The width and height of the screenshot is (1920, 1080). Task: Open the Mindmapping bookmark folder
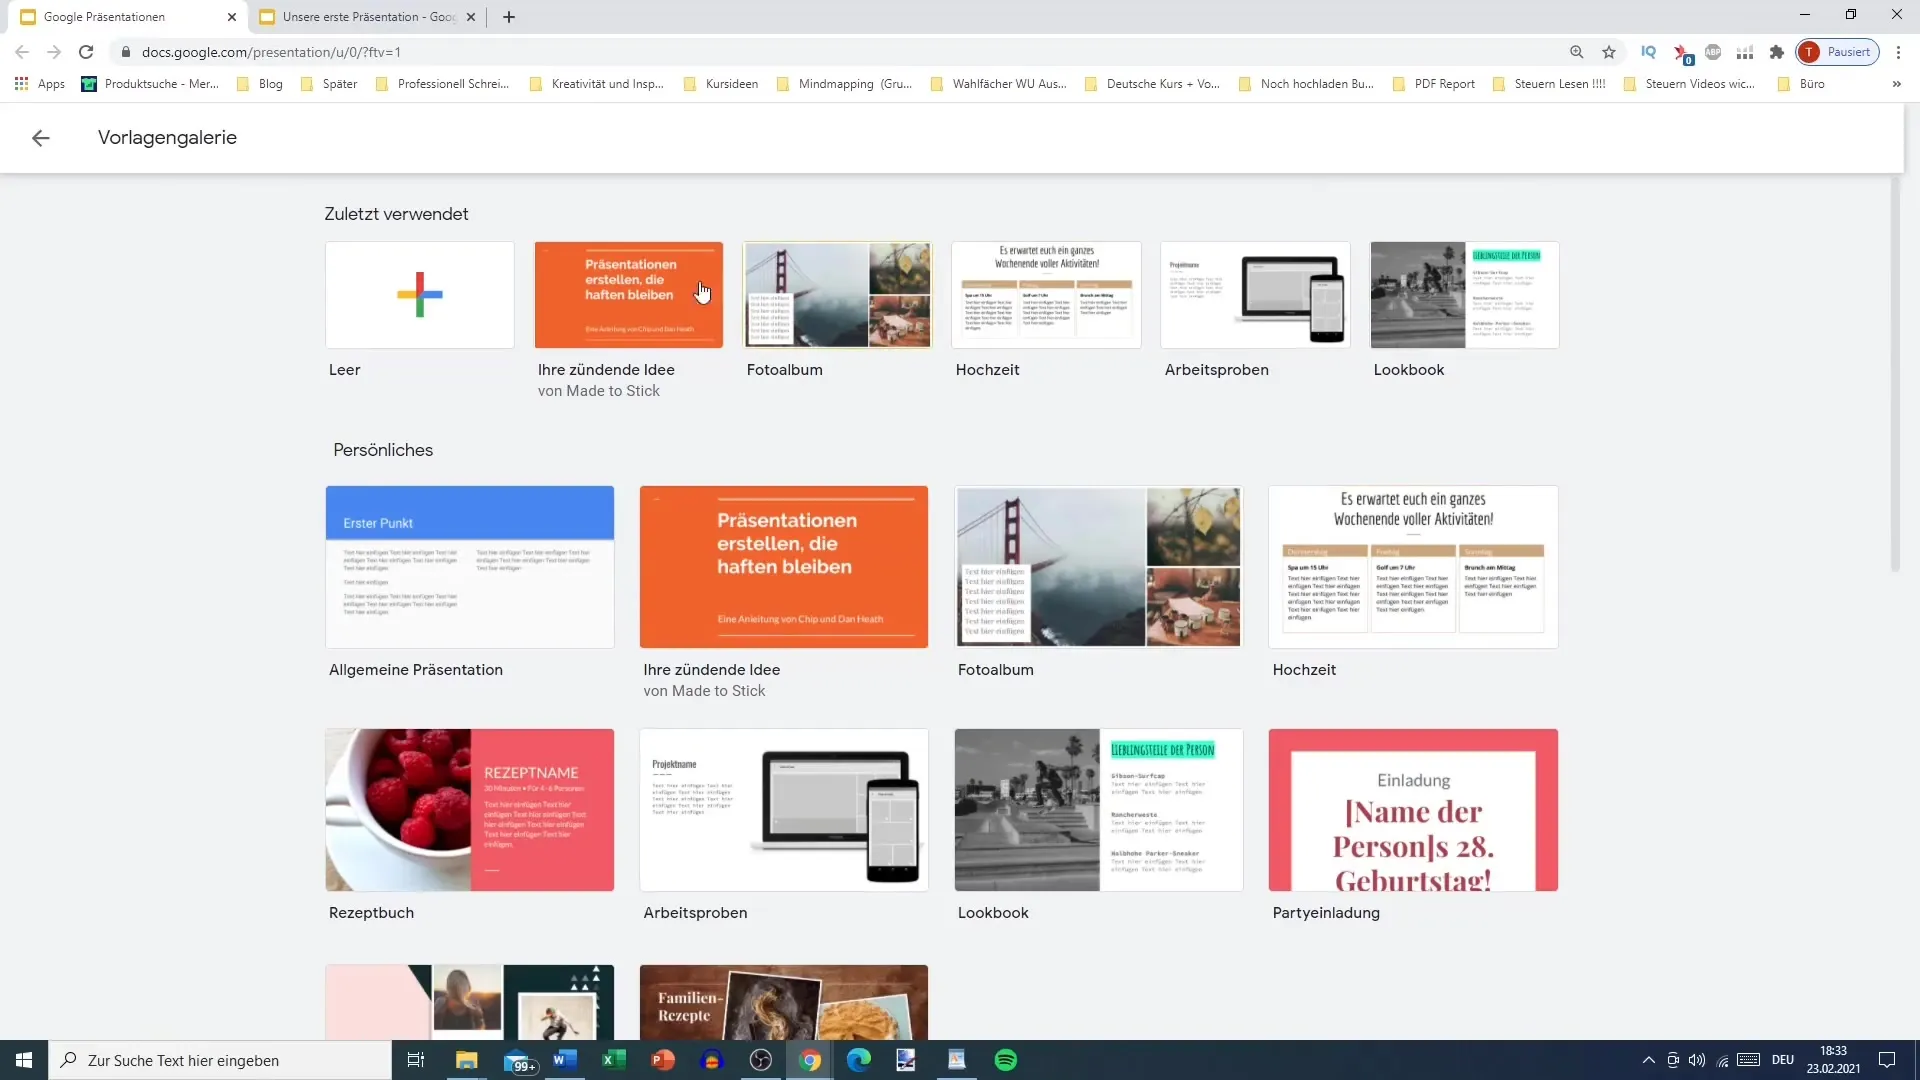click(845, 84)
